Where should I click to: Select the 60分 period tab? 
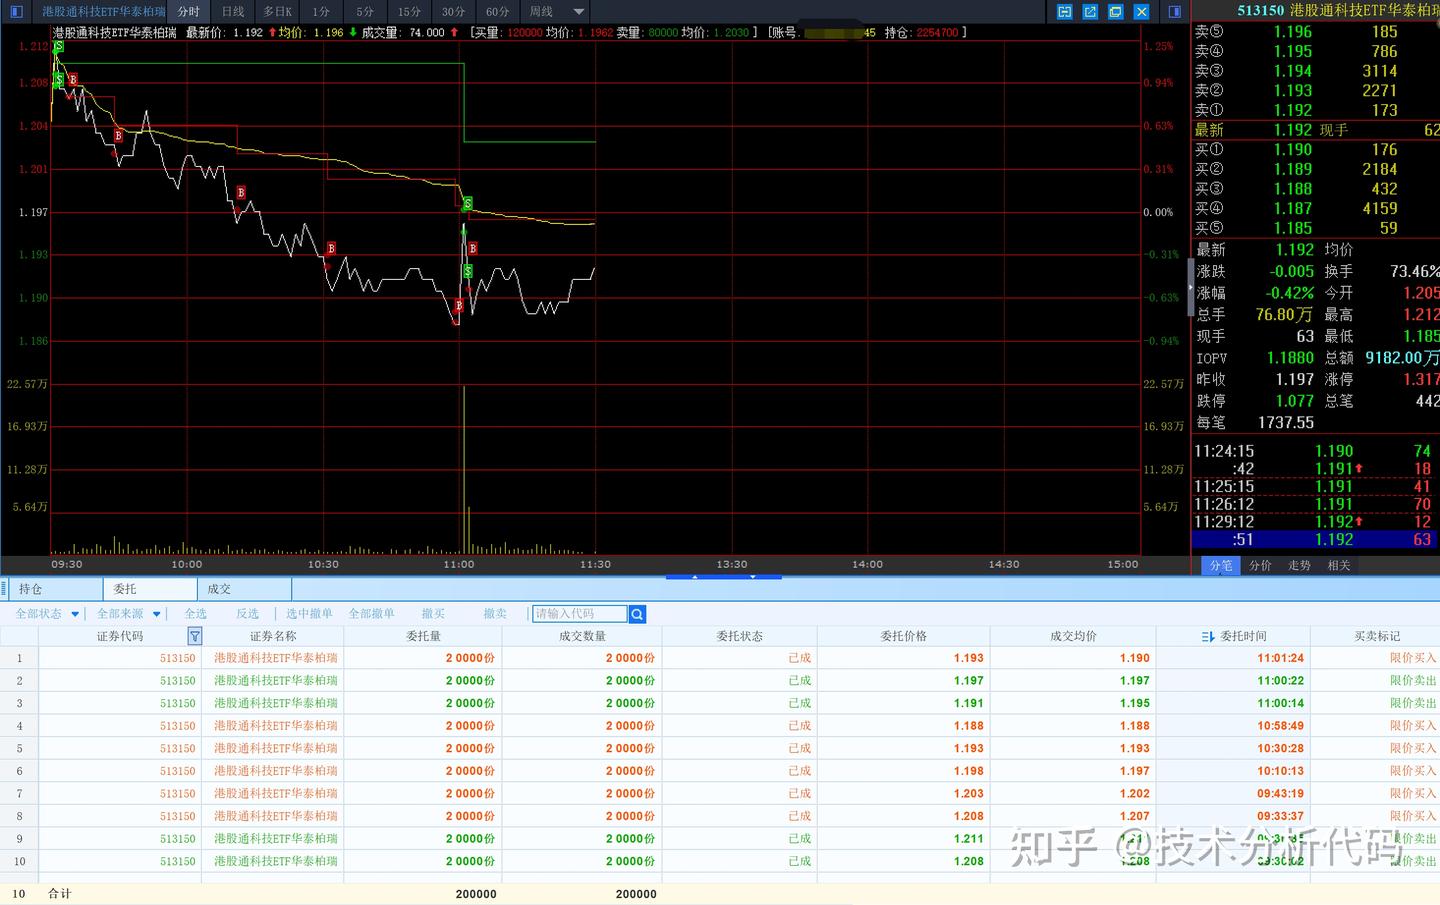[x=497, y=12]
